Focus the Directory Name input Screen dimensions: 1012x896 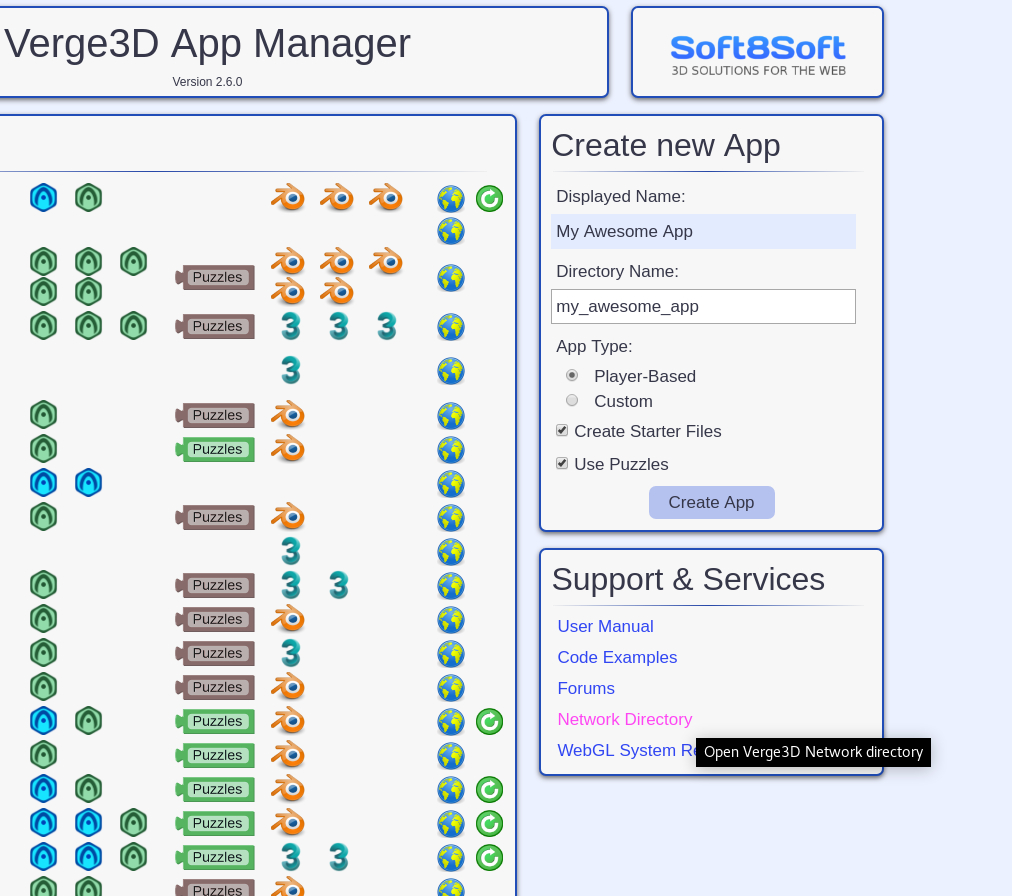[703, 307]
